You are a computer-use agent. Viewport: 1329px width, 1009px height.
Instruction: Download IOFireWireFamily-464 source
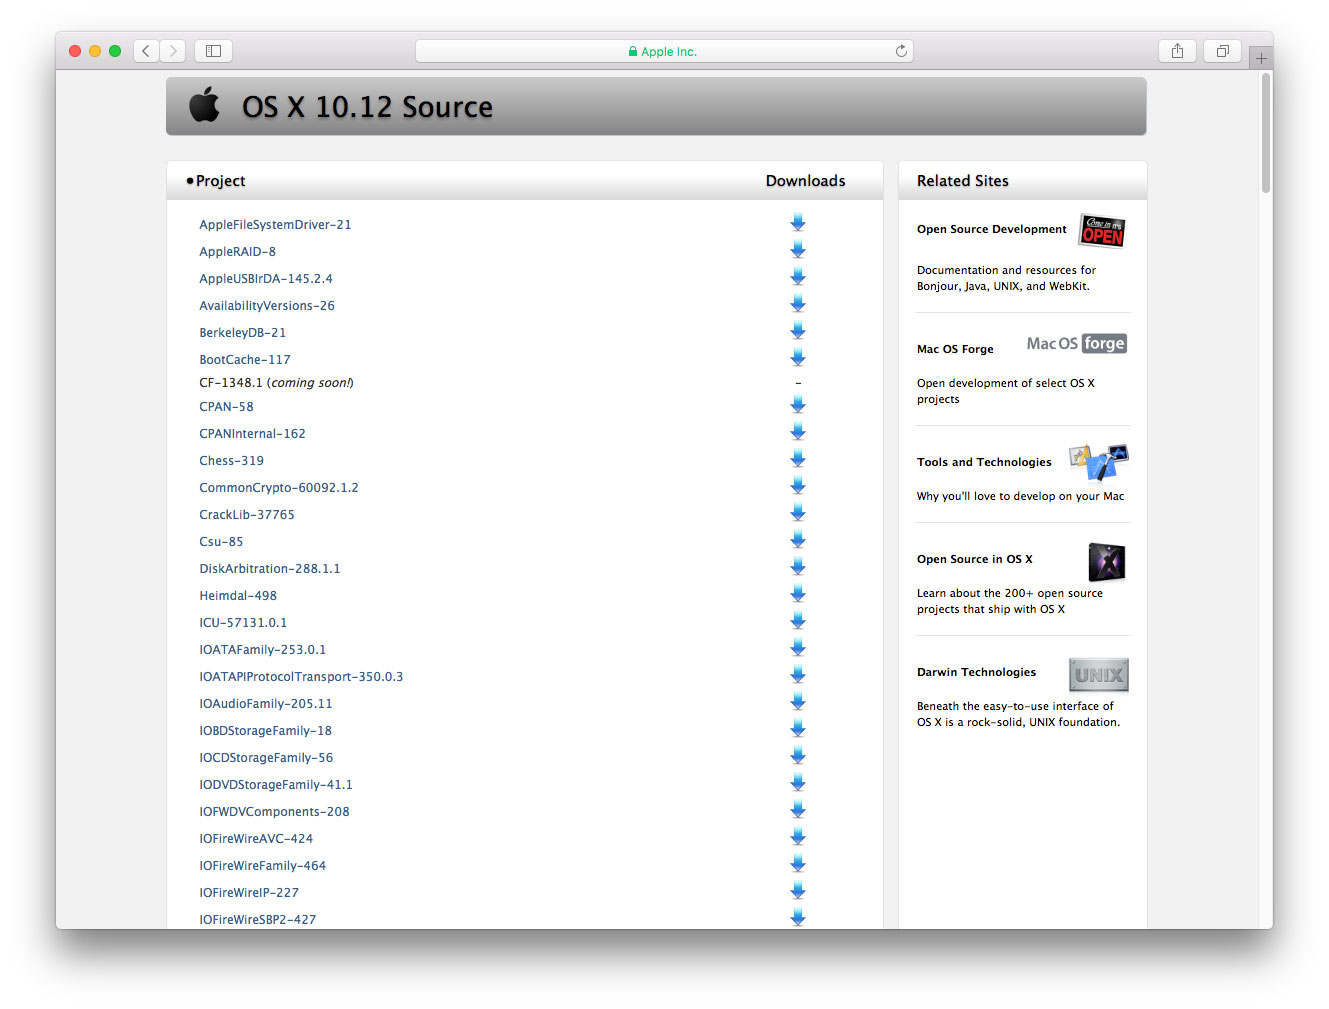797,862
